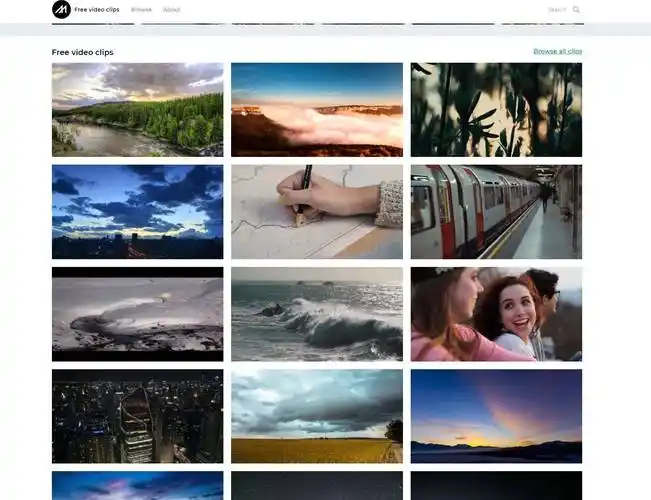The height and width of the screenshot is (500, 651).
Task: Open the ocean waves crashing clip
Action: [x=317, y=314]
